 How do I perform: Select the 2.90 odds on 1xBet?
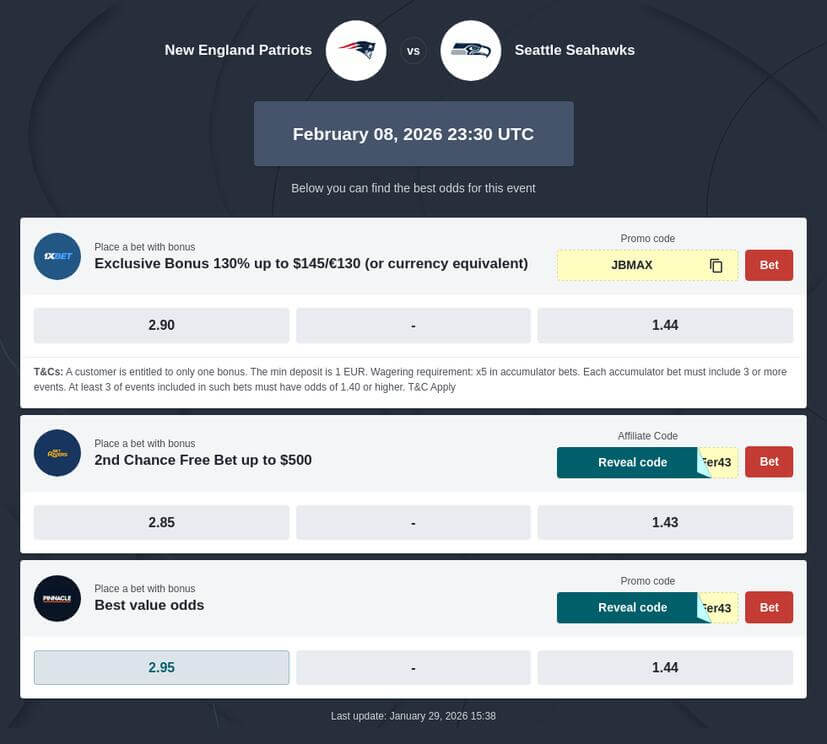pos(161,325)
